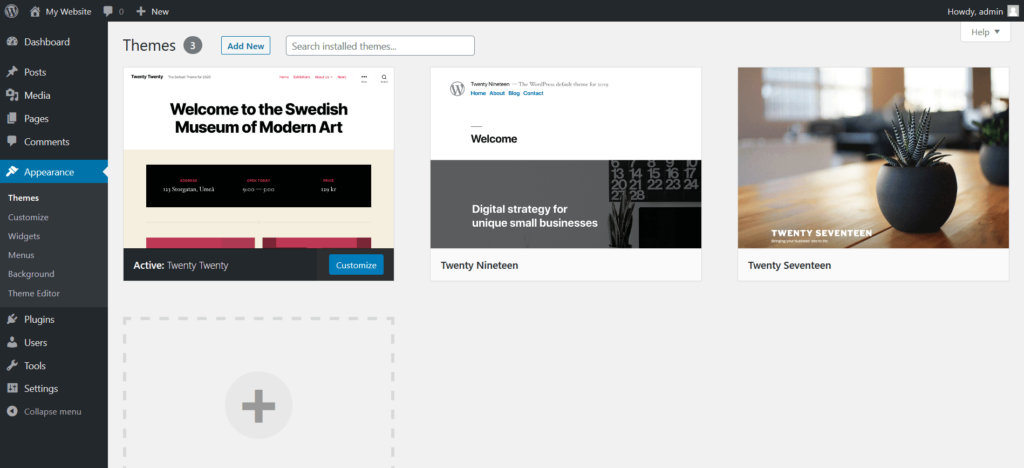Click the Themes page heading

click(x=150, y=45)
